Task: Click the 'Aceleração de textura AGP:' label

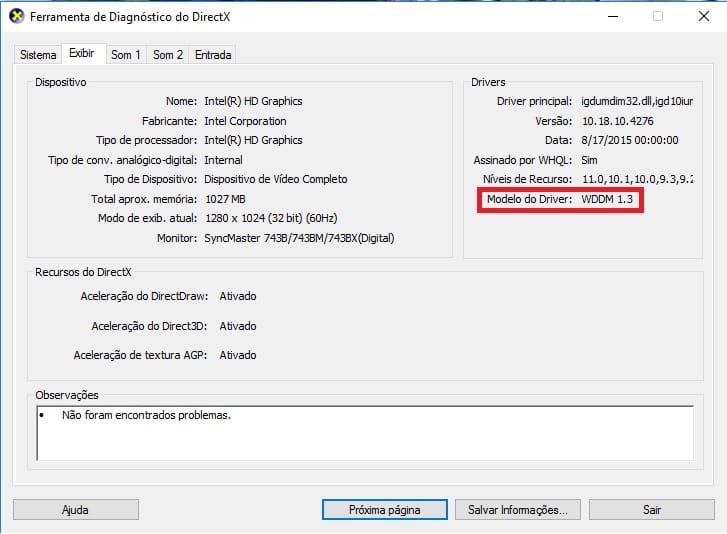Action: pos(140,355)
